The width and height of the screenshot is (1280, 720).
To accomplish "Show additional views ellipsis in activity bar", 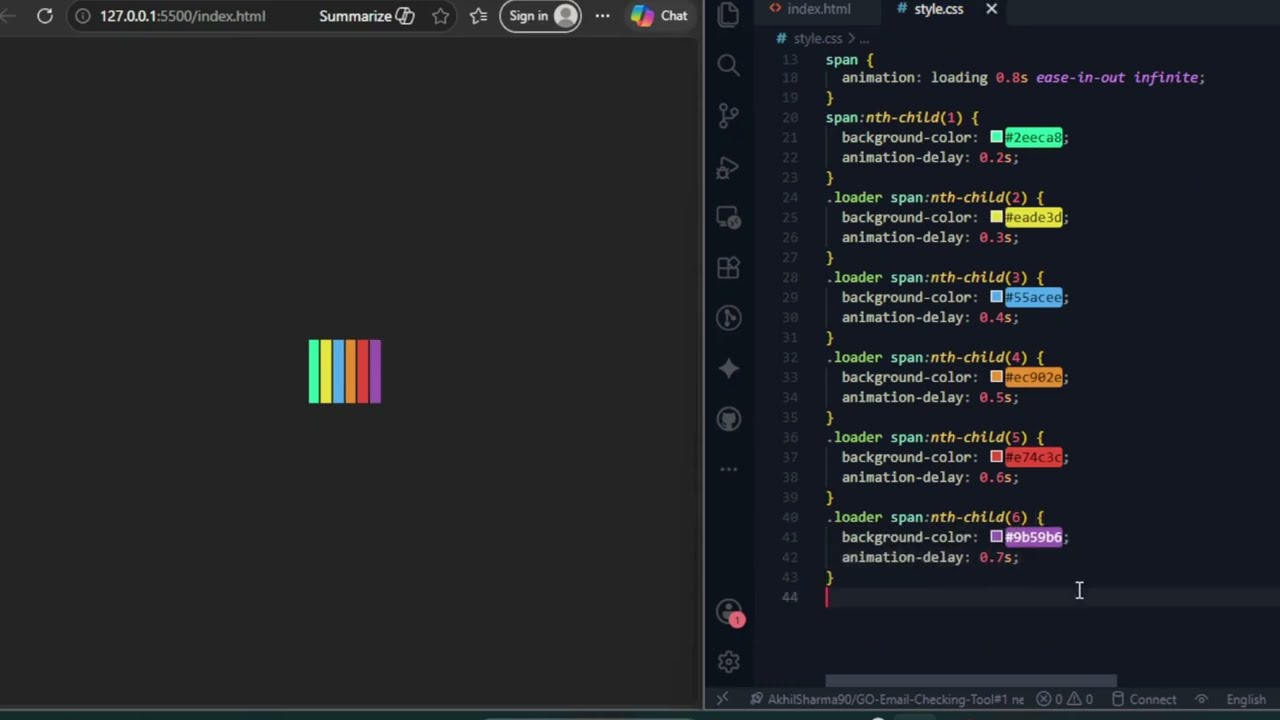I will coord(728,469).
